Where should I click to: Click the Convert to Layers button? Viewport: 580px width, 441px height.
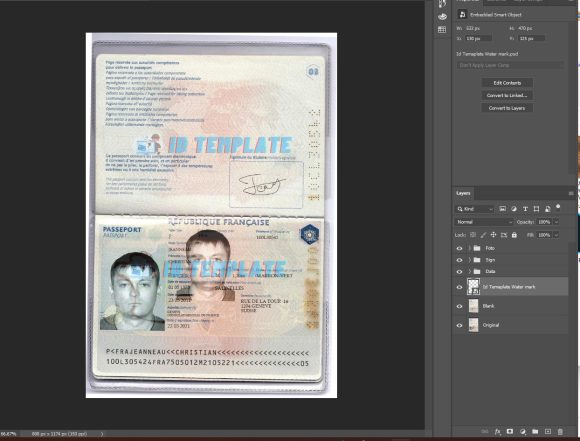pos(507,108)
